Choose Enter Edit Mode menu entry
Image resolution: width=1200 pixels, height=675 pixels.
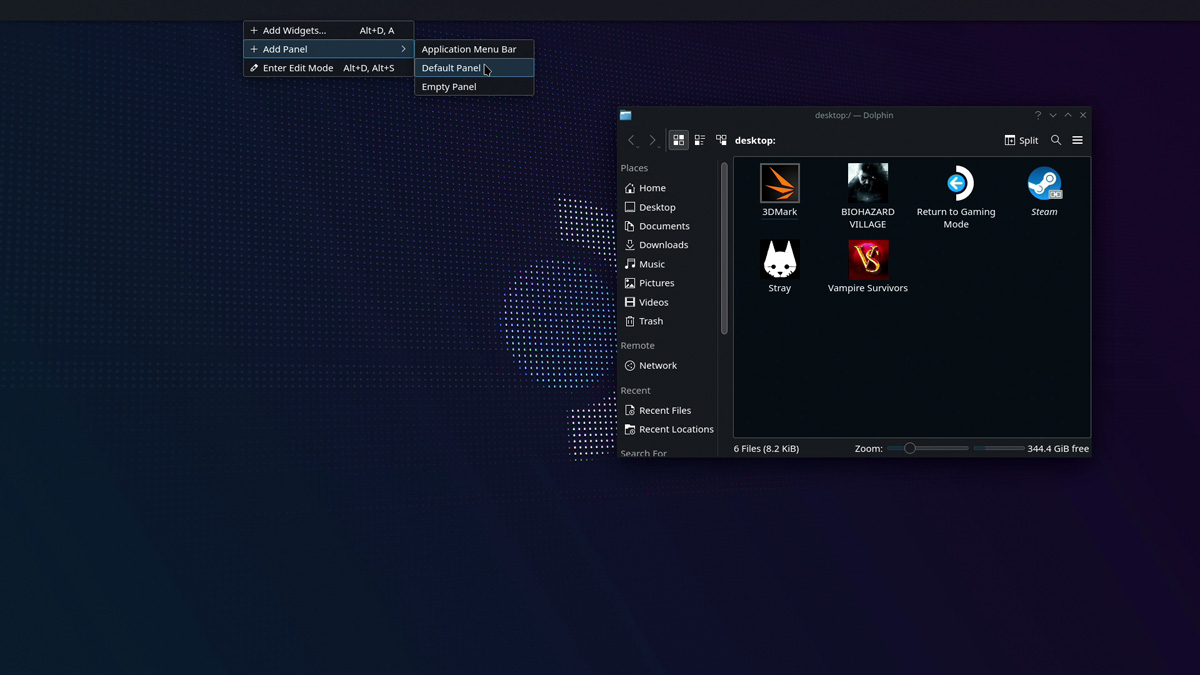point(328,68)
